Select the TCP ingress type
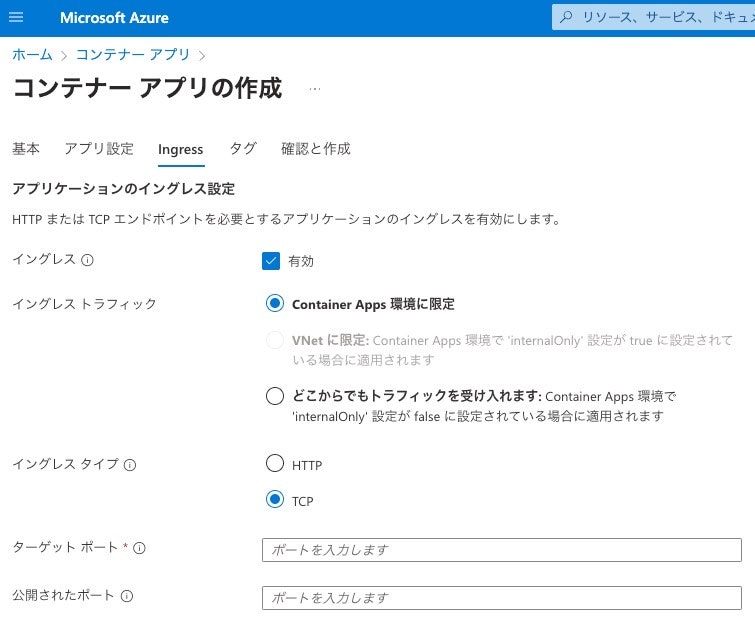 [x=274, y=499]
